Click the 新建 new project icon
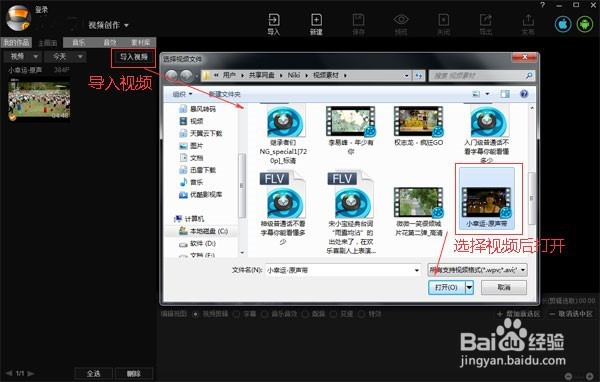Viewport: 600px width, 382px height. [x=316, y=24]
